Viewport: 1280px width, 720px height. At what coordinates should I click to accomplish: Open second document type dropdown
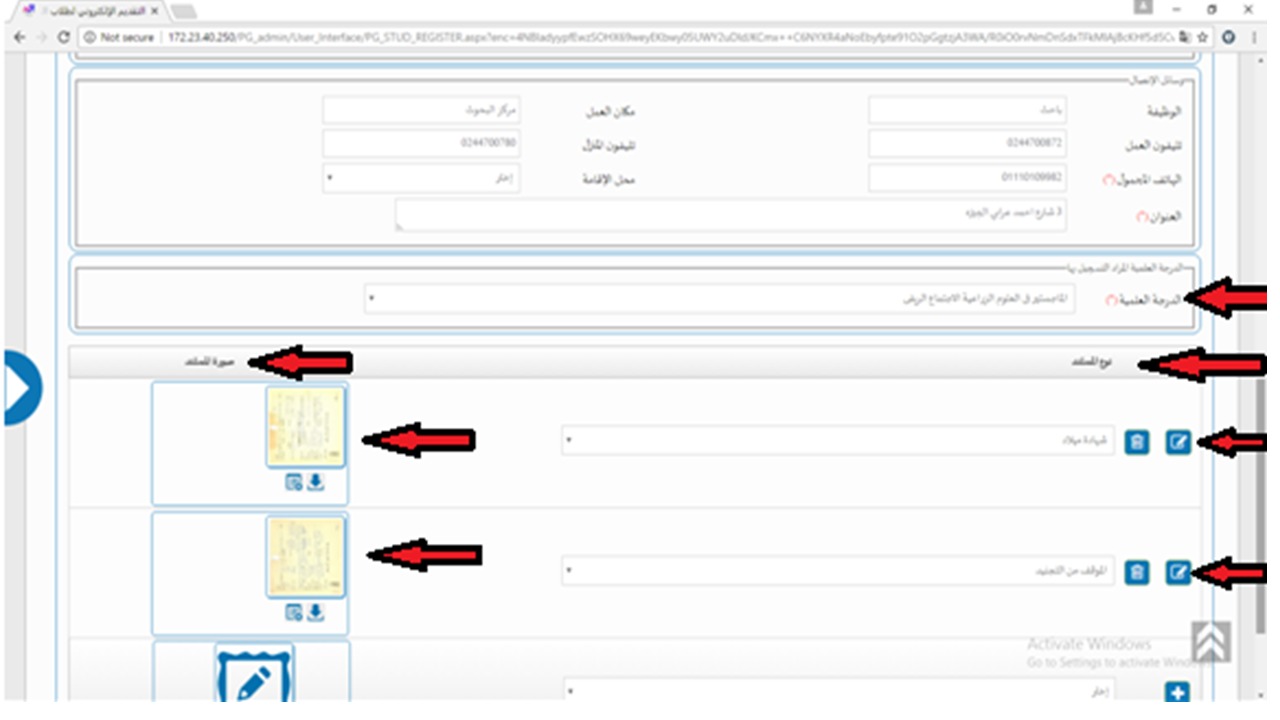[x=838, y=571]
